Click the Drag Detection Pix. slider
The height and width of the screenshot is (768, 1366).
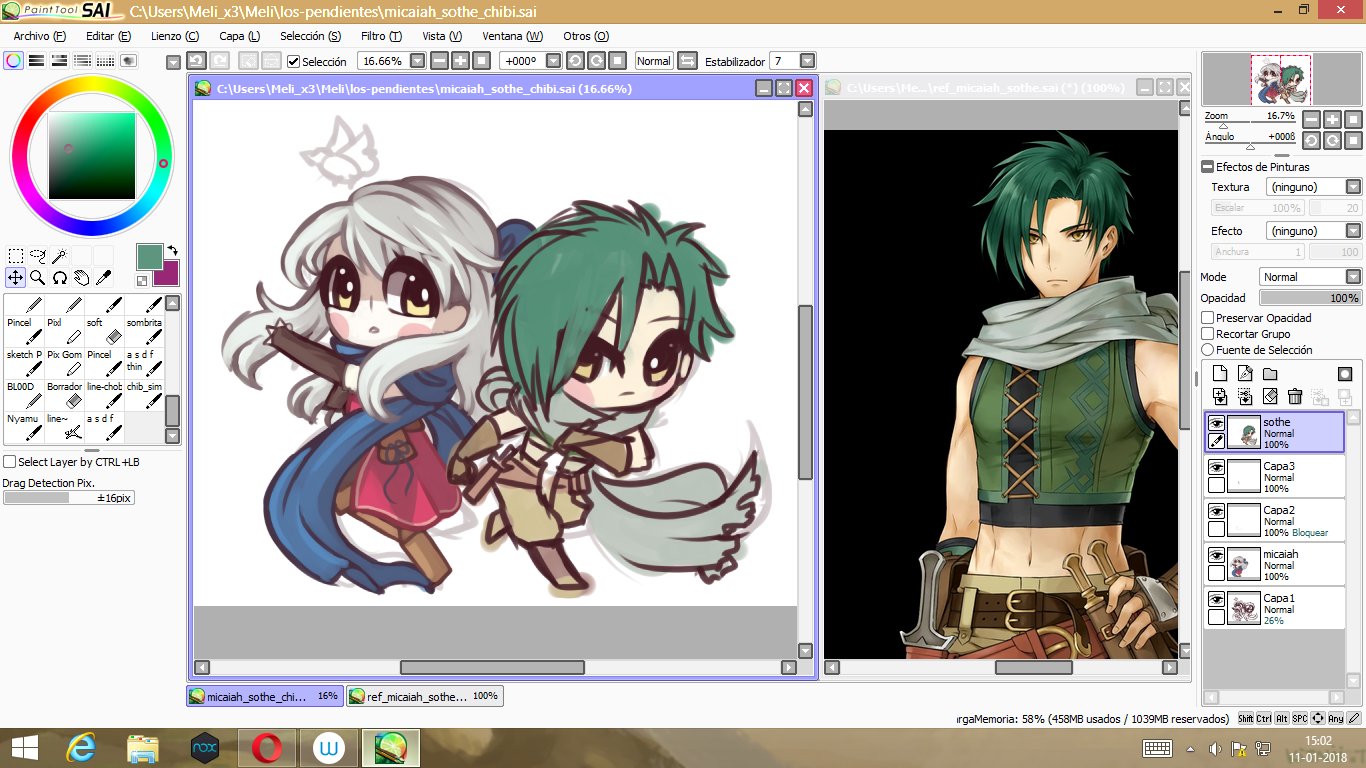point(68,497)
